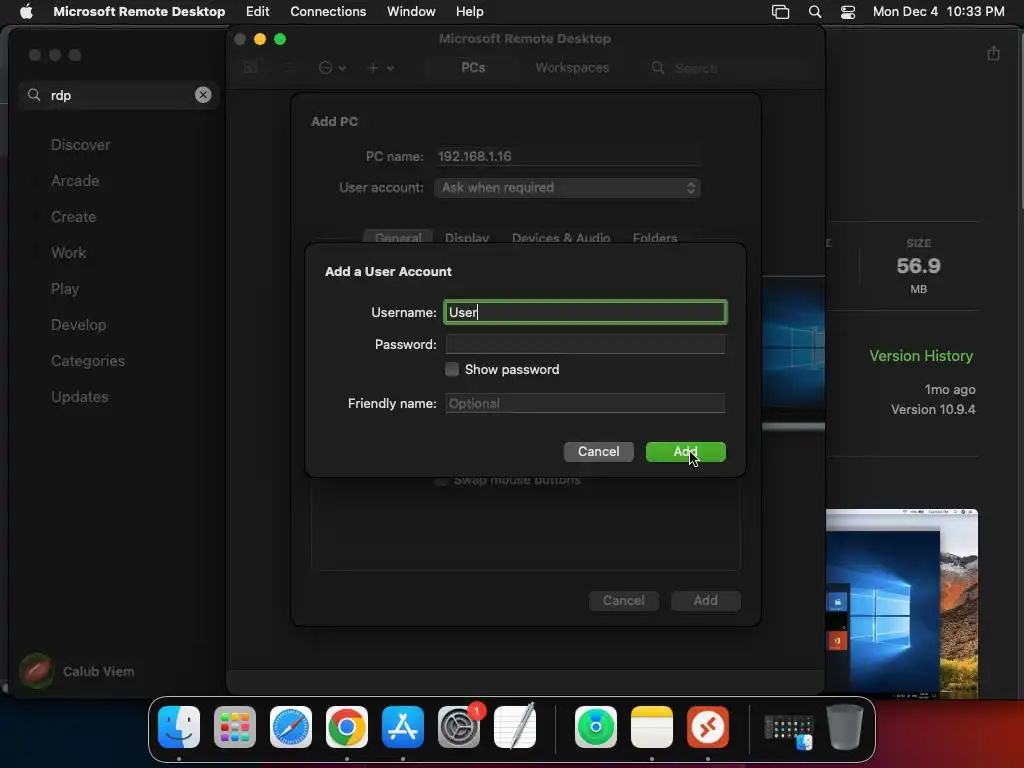Screen dimensions: 1024x768
Task: Click the Version 10.9.4 text
Action: pyautogui.click(x=933, y=409)
